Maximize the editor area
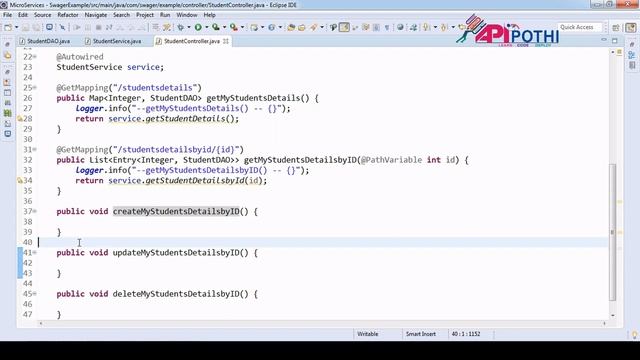The width and height of the screenshot is (640, 360). [615, 40]
